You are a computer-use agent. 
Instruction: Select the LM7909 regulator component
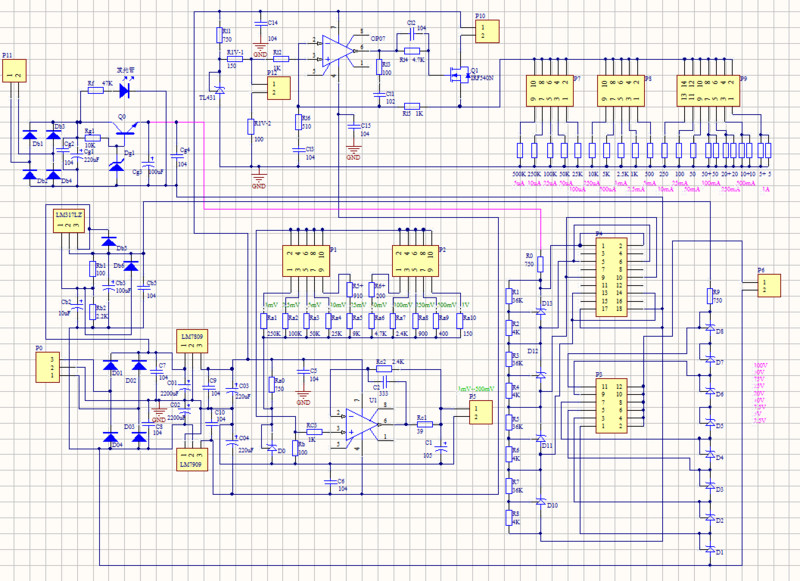click(192, 455)
